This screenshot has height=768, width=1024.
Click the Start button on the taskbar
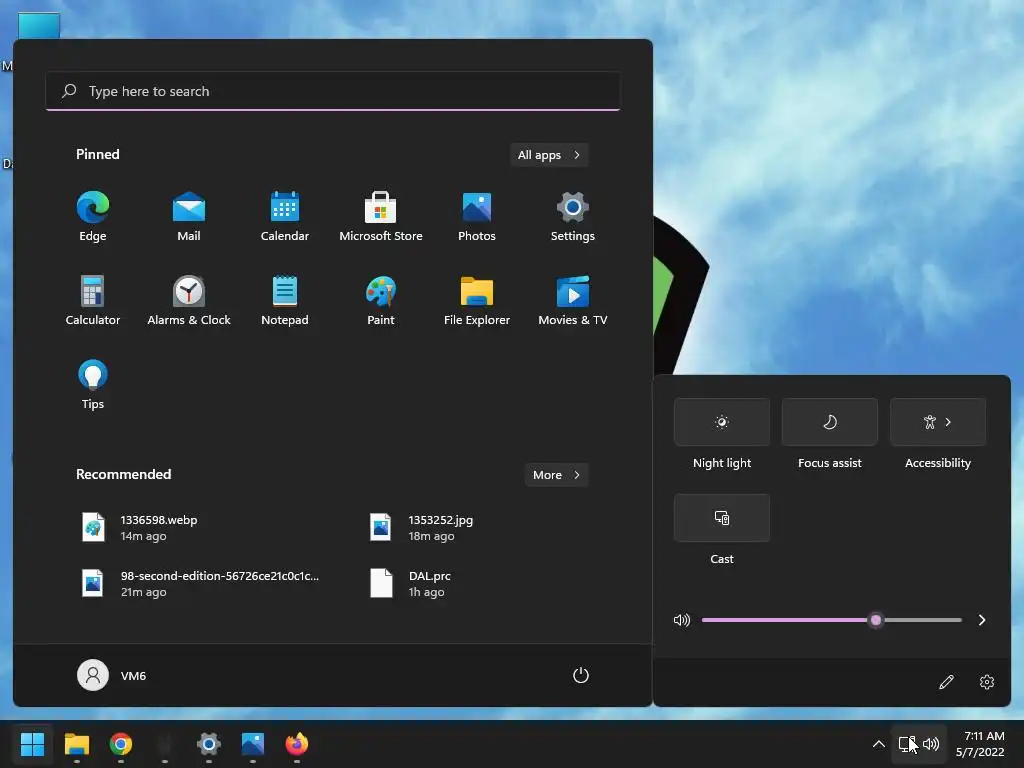click(32, 744)
